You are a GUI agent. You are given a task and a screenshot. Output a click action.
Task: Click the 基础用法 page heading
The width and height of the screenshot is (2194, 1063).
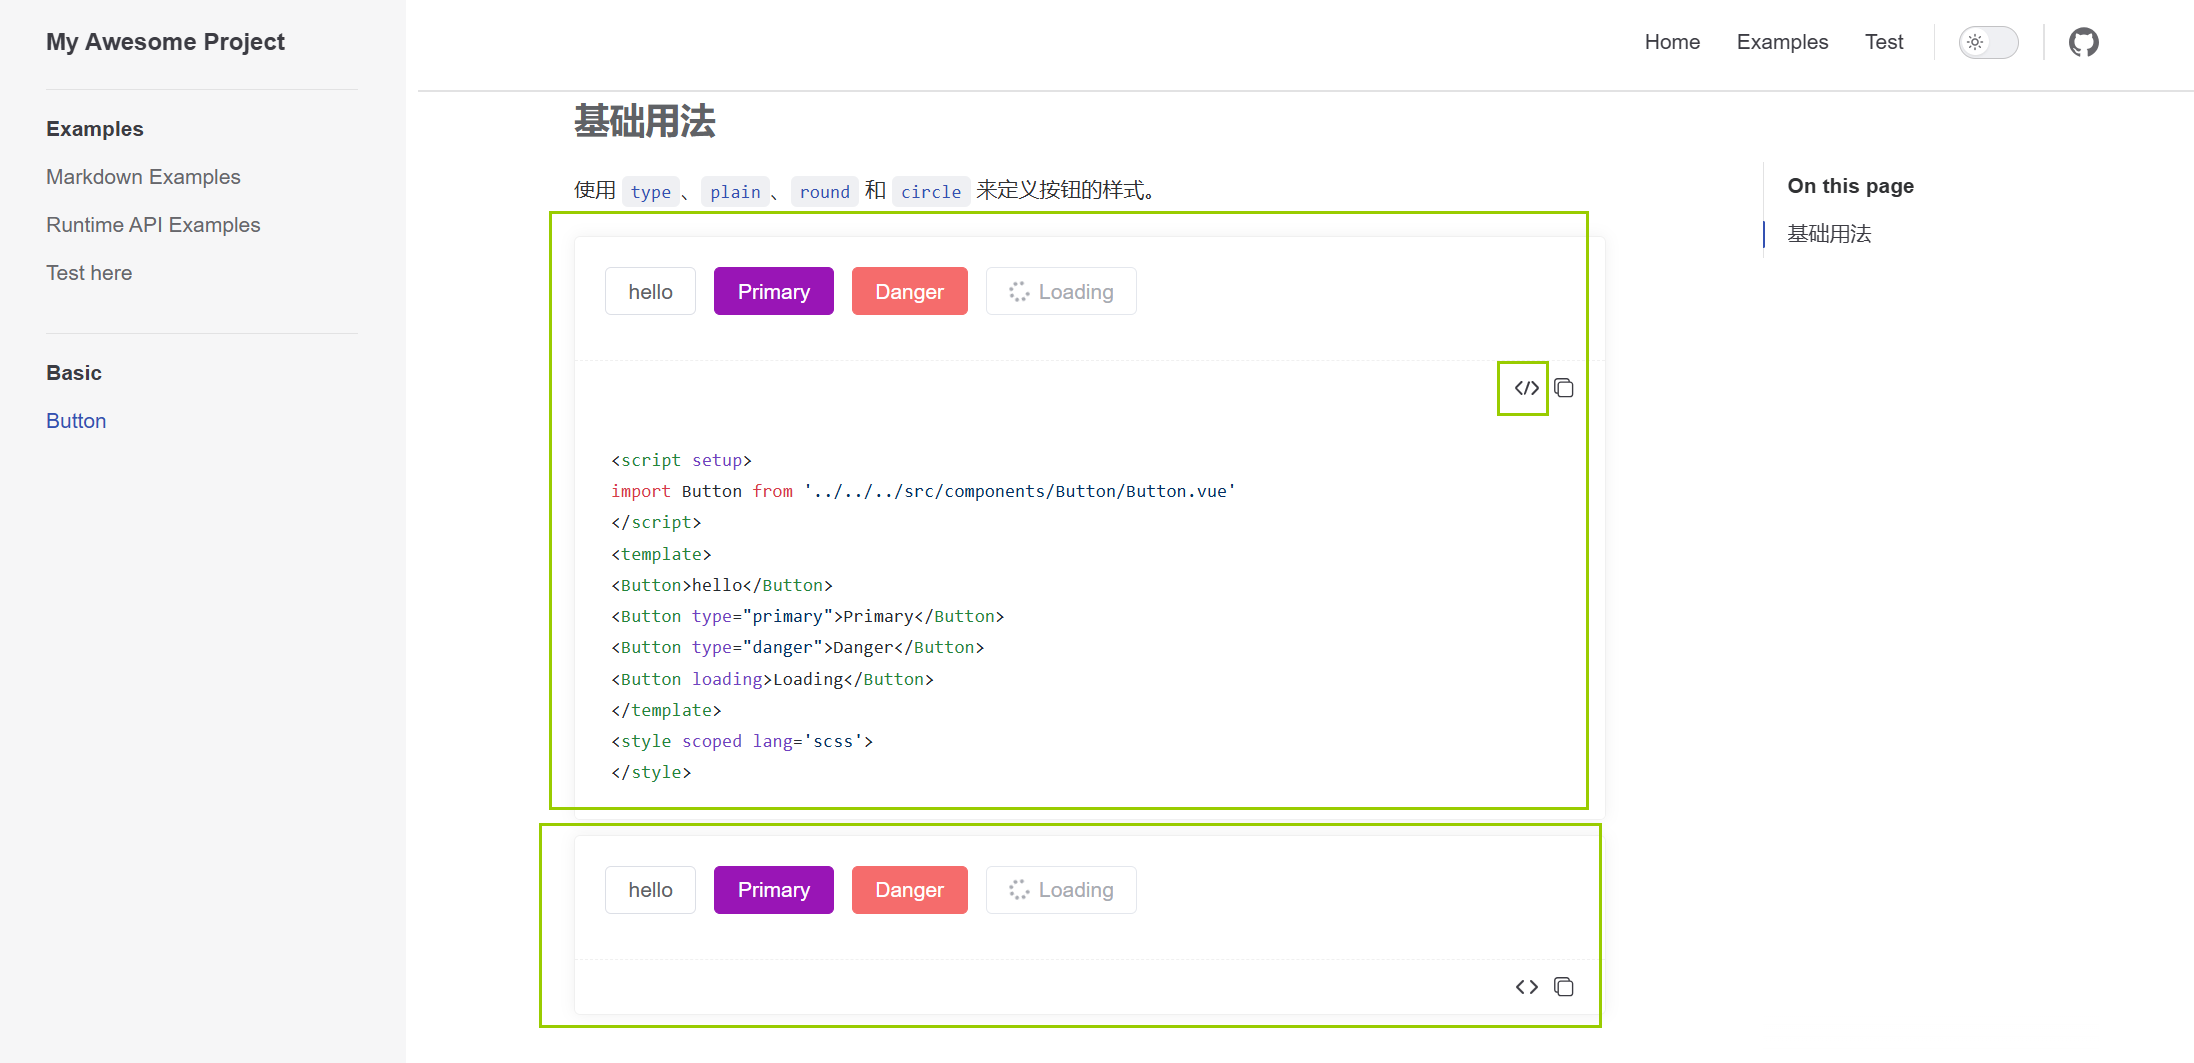coord(645,121)
